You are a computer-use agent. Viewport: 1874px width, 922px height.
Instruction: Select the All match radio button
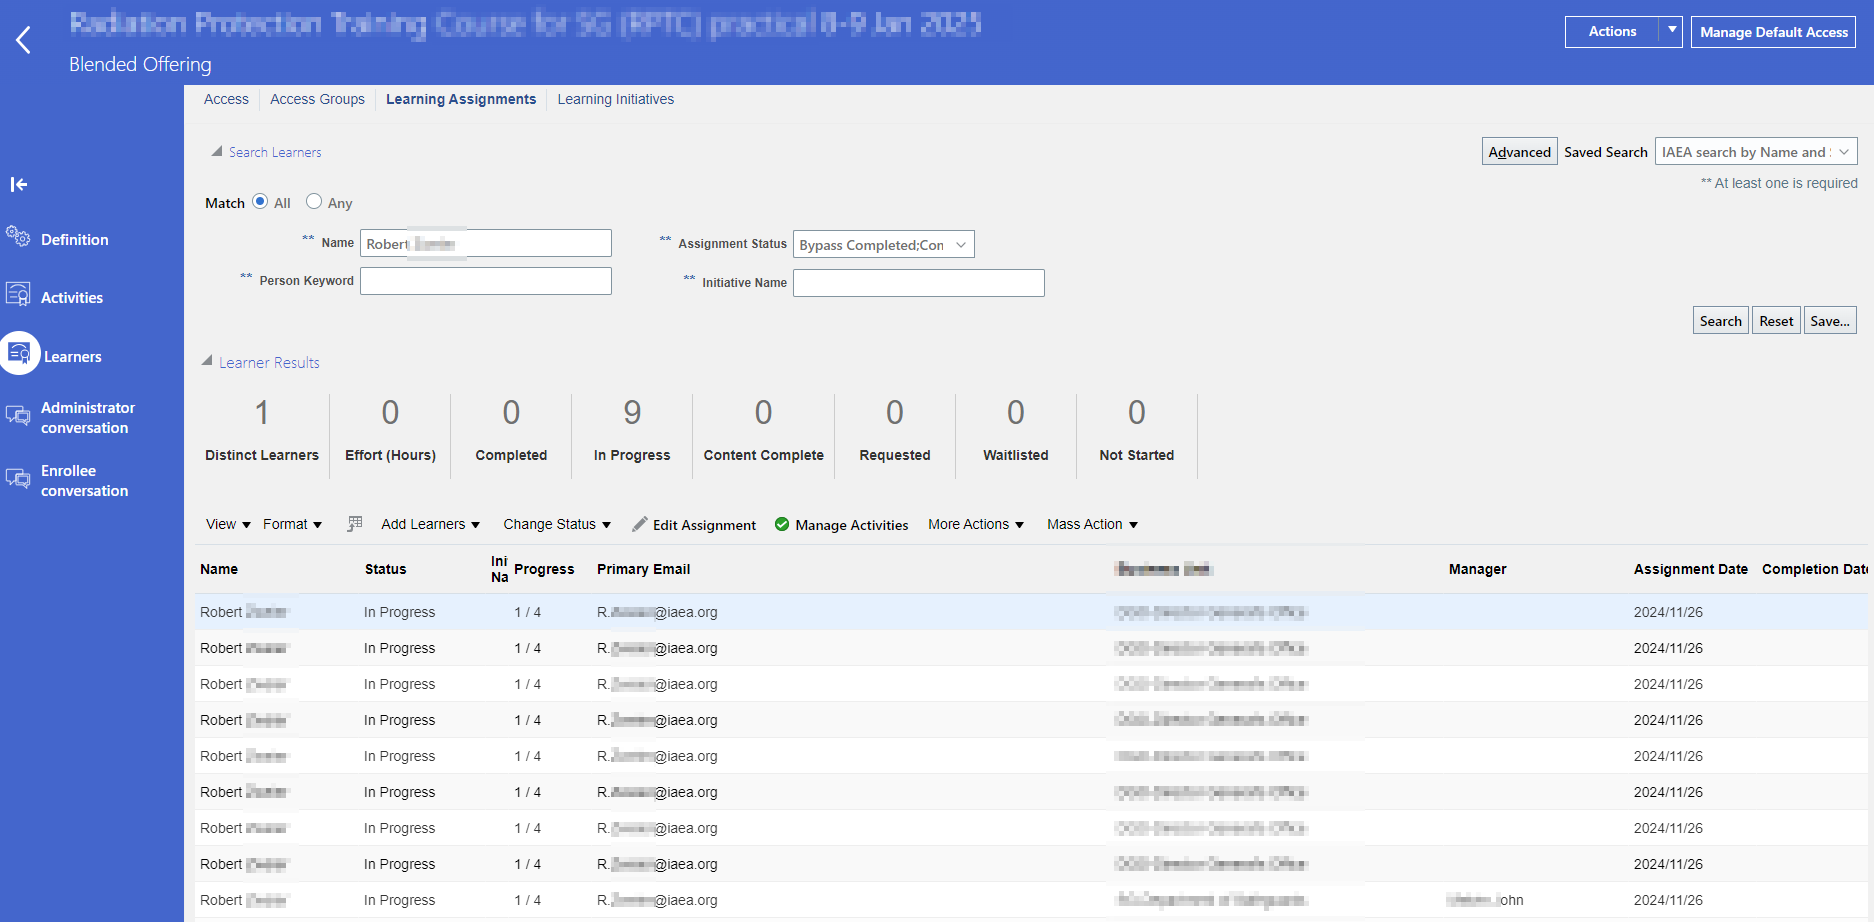[x=259, y=201]
